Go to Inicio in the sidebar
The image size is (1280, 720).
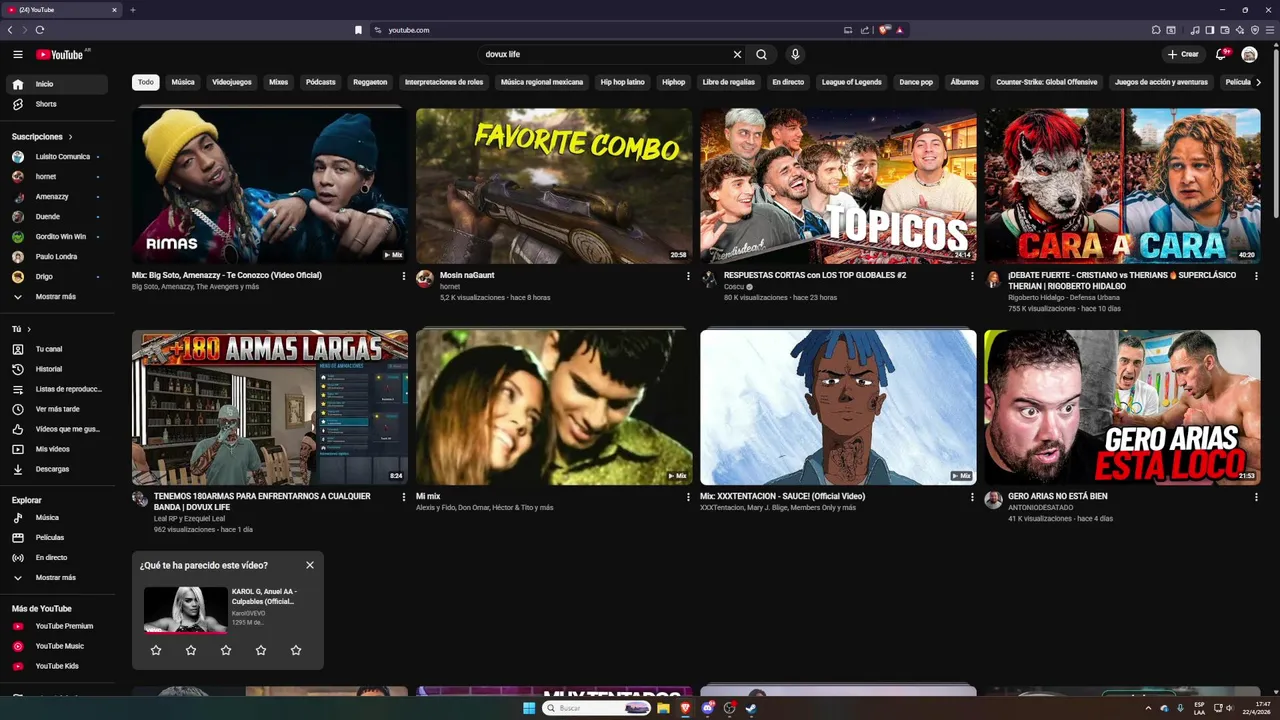point(57,84)
